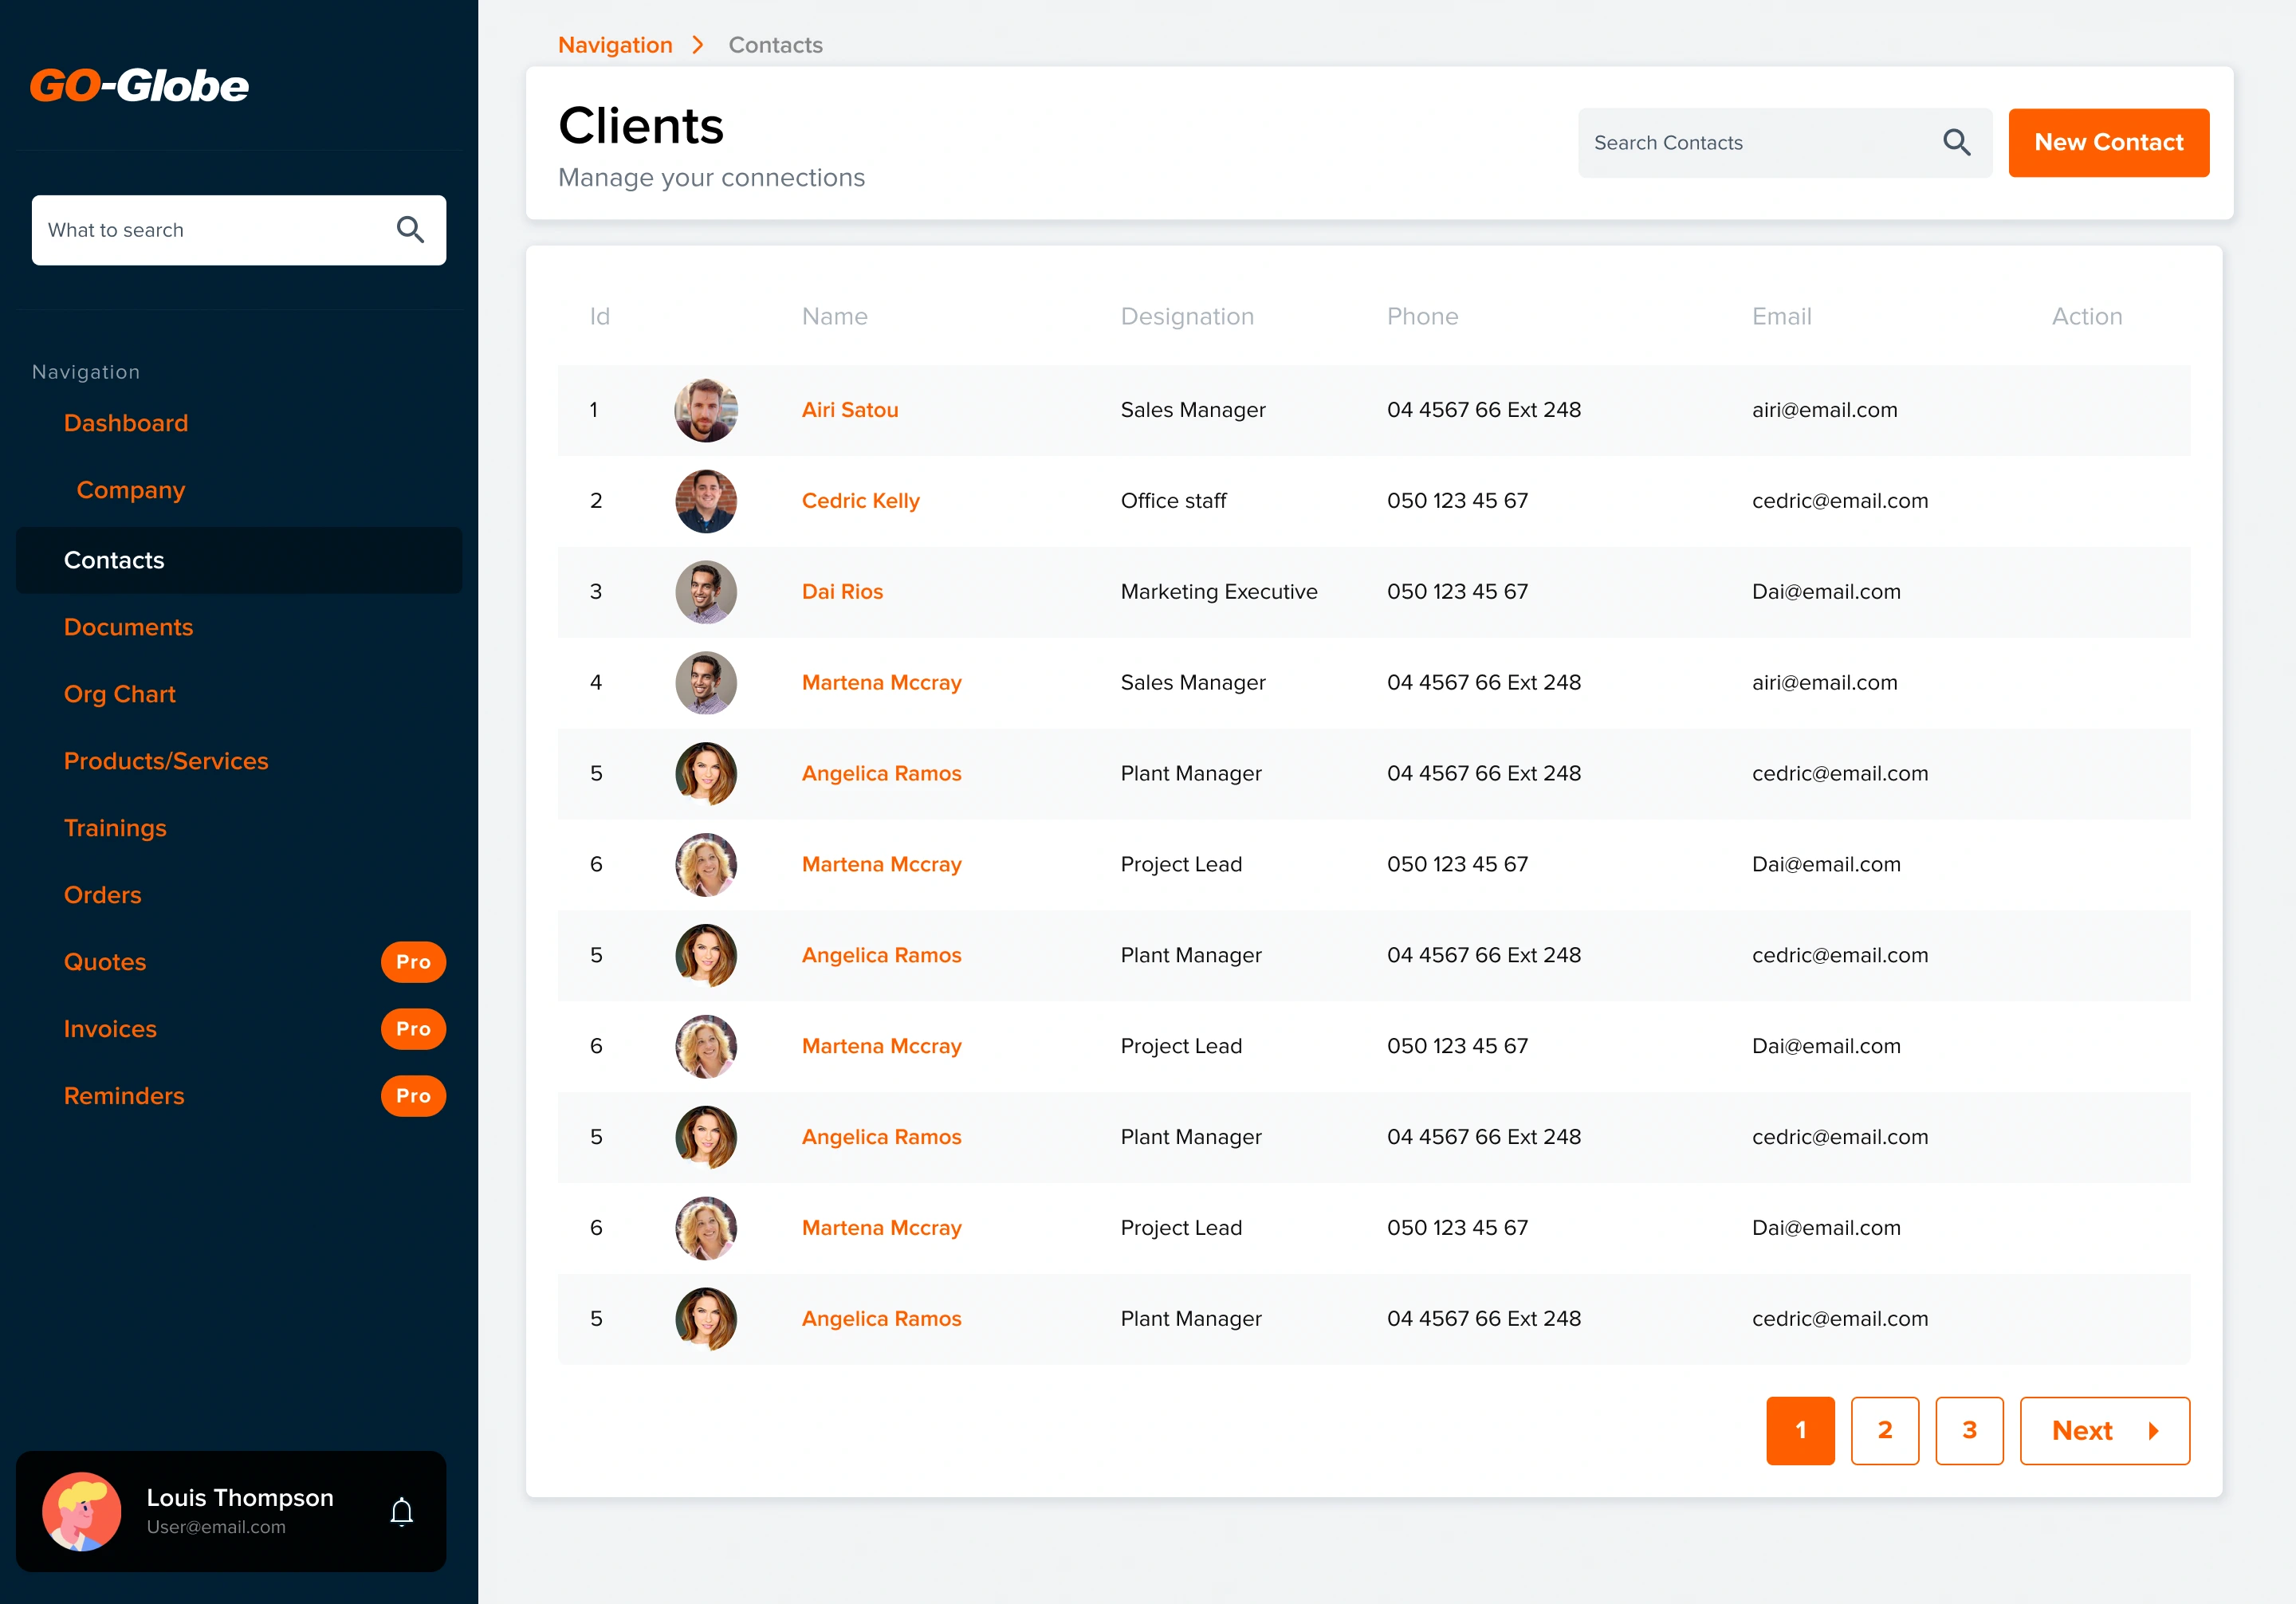Click the breadcrumb chevron after Navigation

click(x=699, y=45)
